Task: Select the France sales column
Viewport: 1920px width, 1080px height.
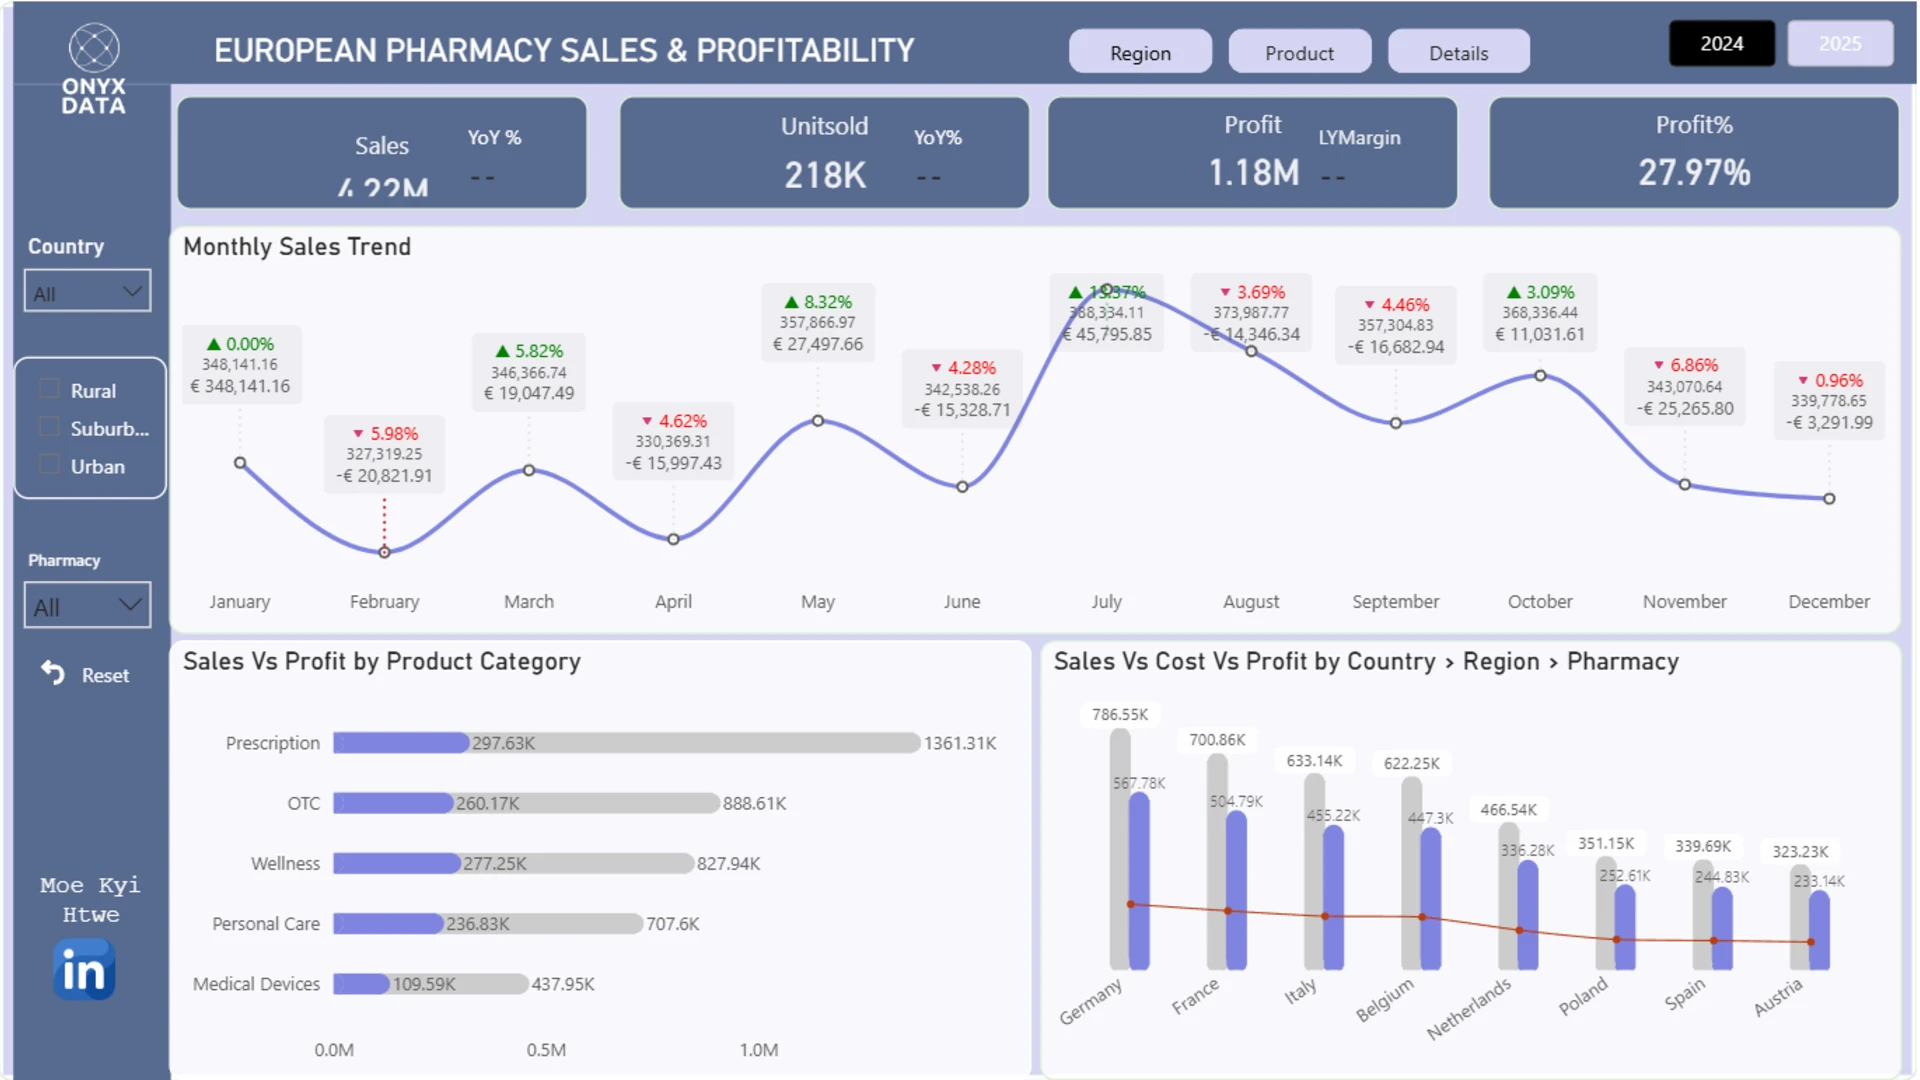Action: point(1217,861)
